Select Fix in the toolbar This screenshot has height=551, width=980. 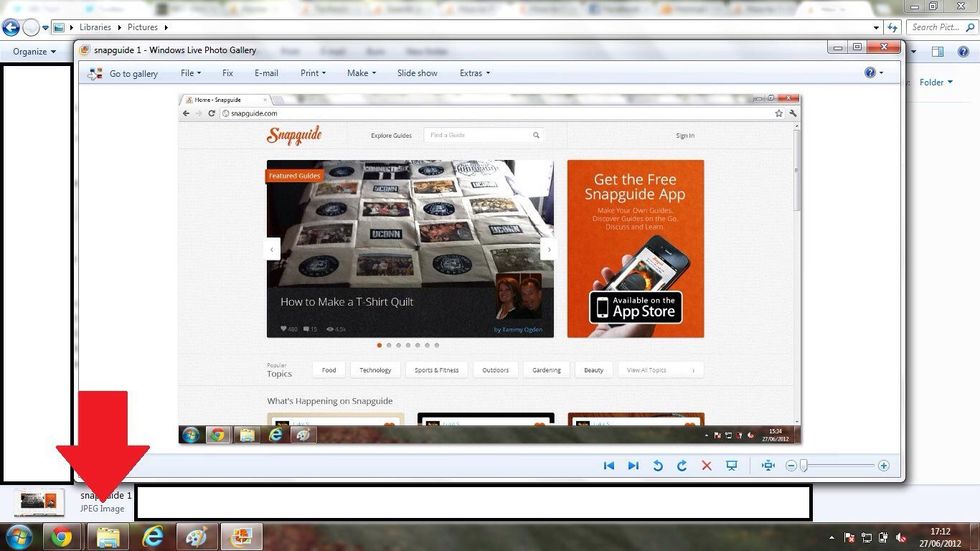(x=227, y=73)
